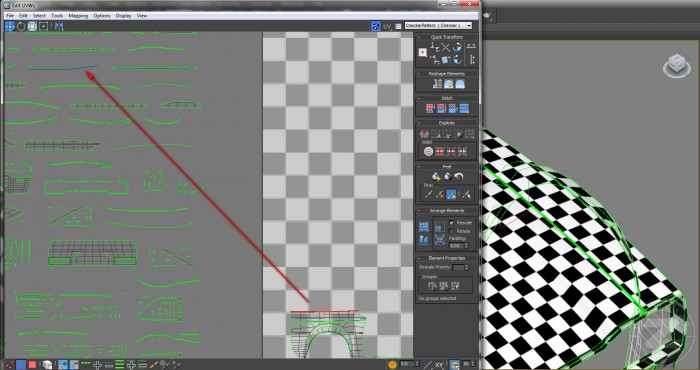Click the last Stitch icon in Stitch panel
700x370 pixels.
tap(464, 108)
